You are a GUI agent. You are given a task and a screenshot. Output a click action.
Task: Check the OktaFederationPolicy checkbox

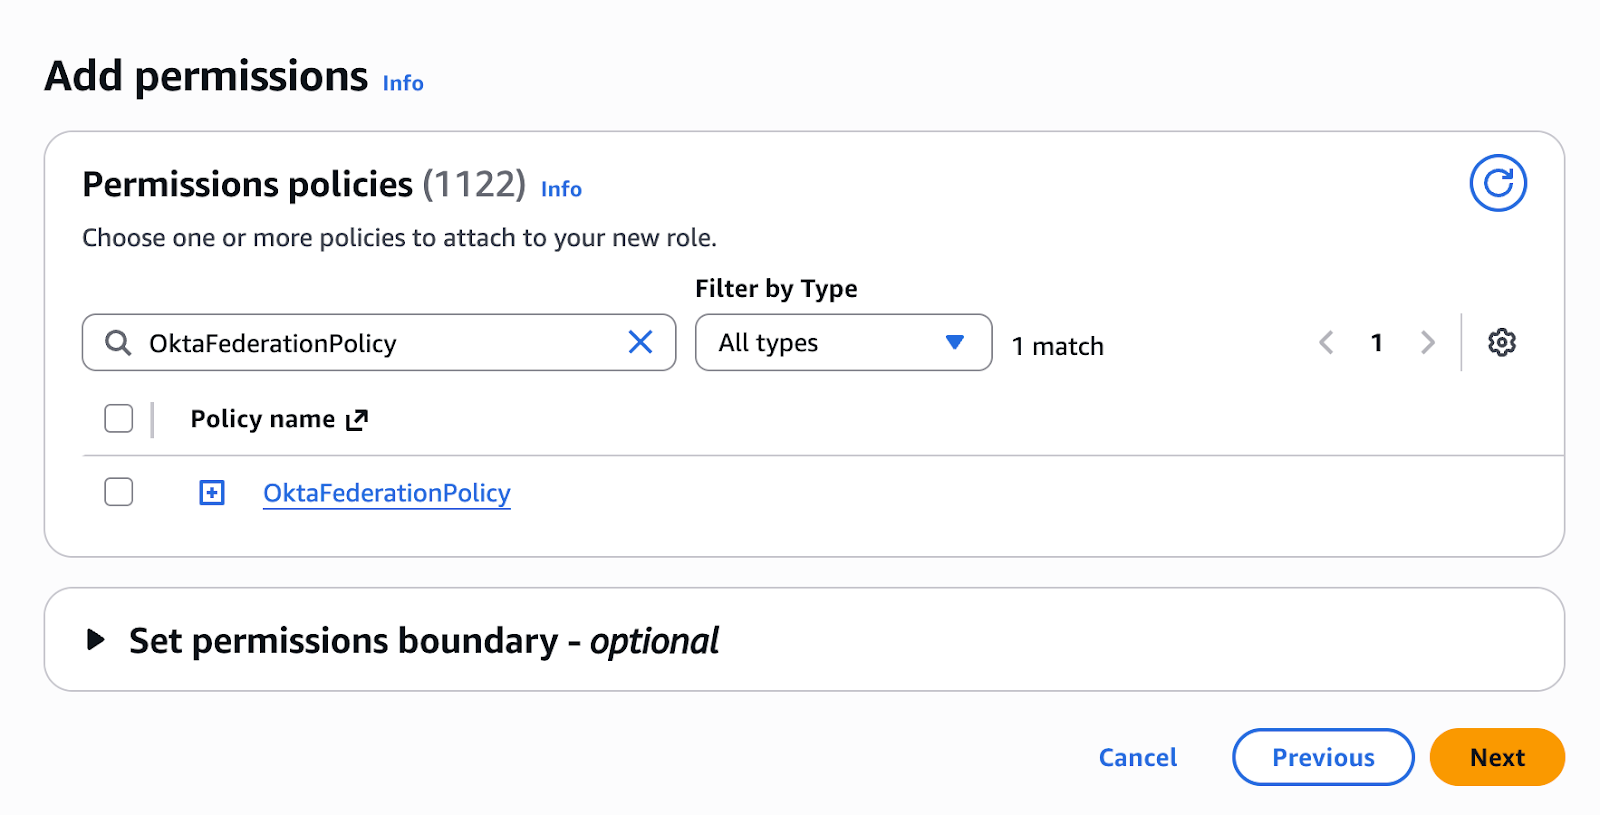[119, 492]
